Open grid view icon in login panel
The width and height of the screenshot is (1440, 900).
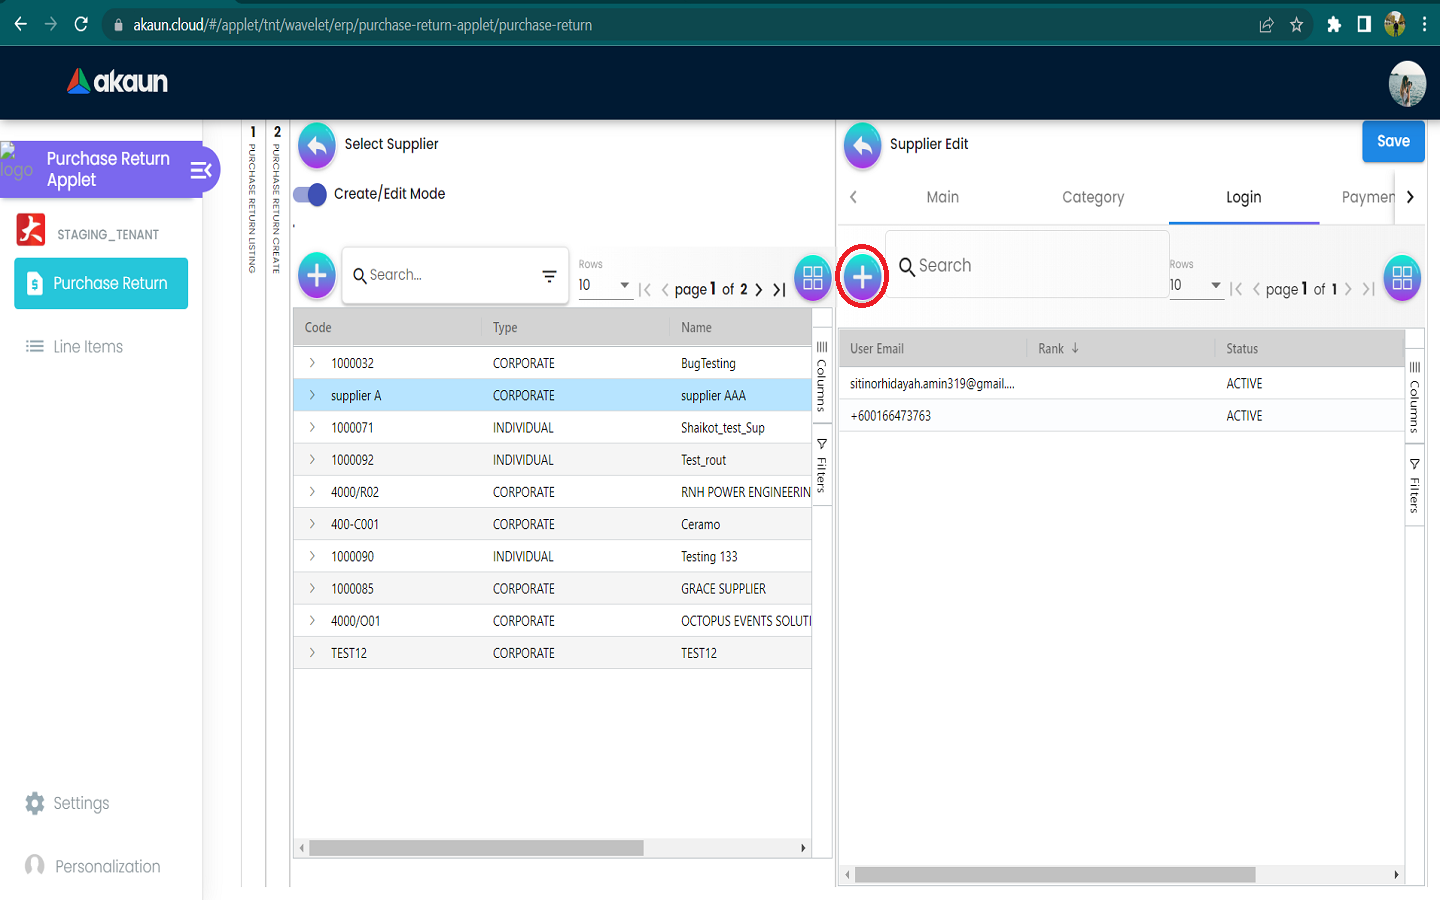pyautogui.click(x=1401, y=278)
